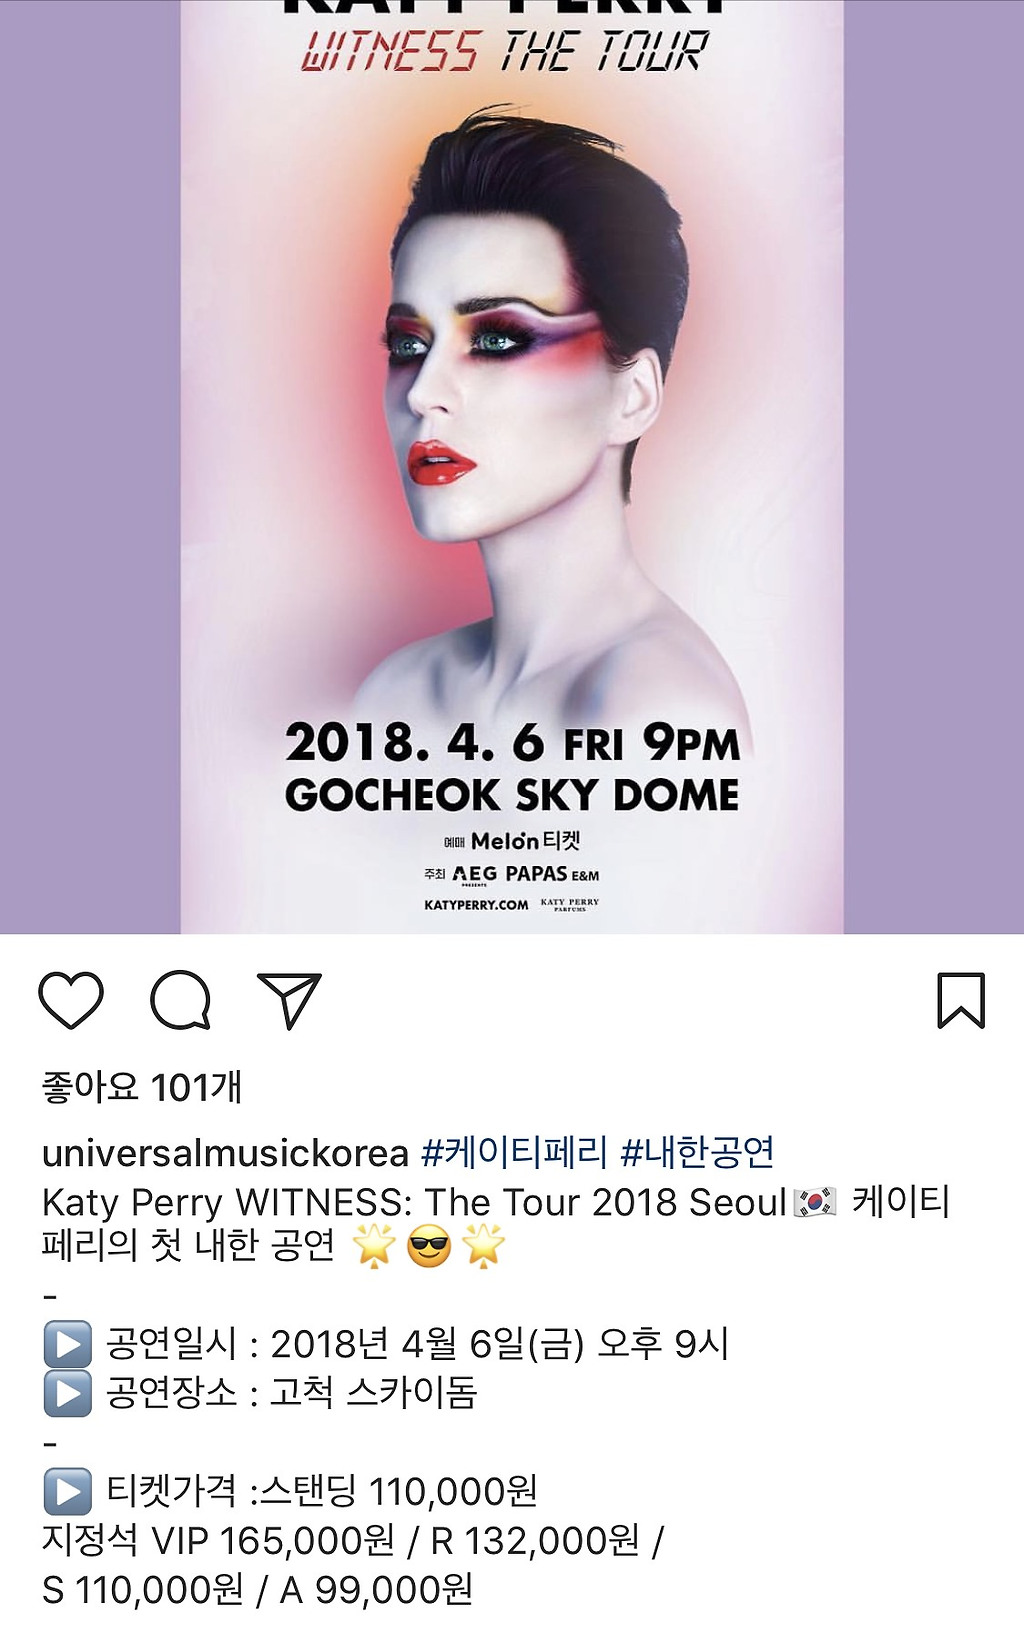Tap the play emoji beside 티켓가격
This screenshot has height=1633, width=1024.
[68, 1492]
